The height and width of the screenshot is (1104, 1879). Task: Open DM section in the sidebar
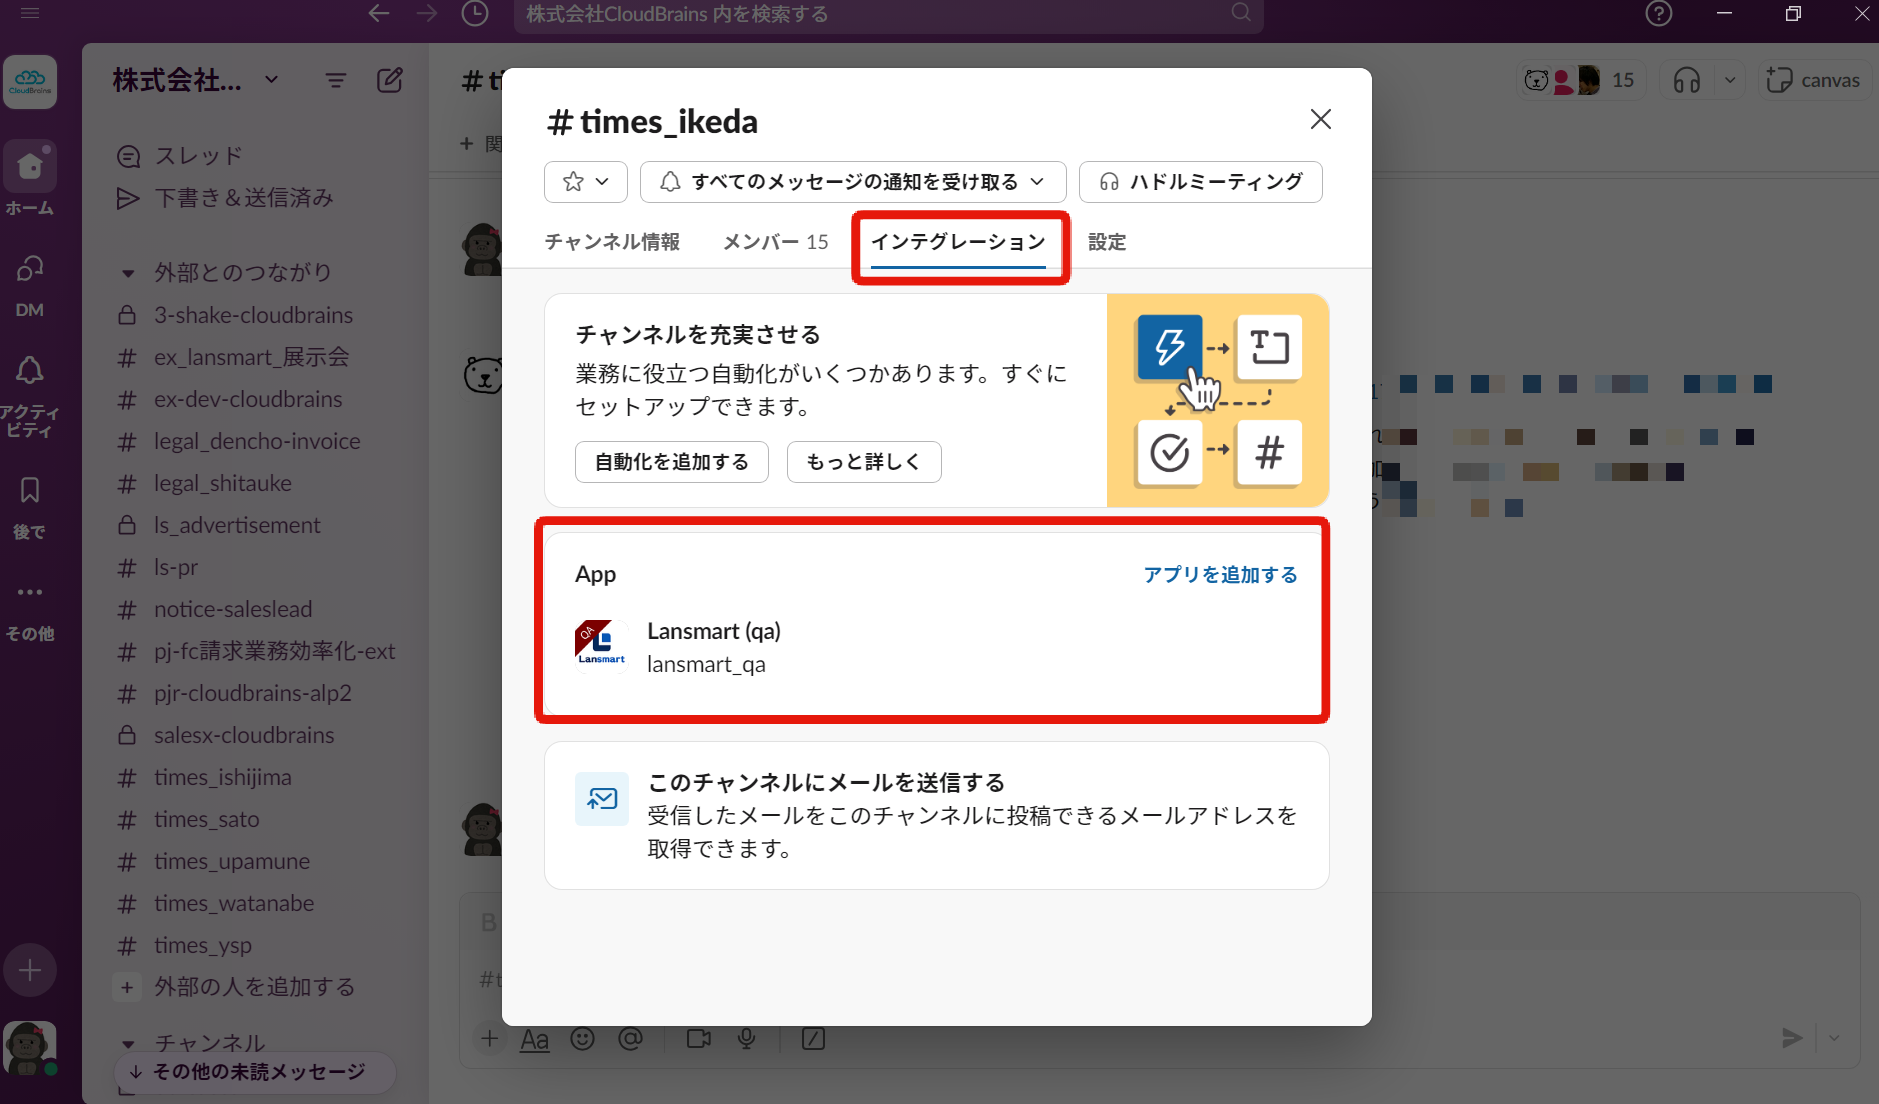pyautogui.click(x=30, y=286)
